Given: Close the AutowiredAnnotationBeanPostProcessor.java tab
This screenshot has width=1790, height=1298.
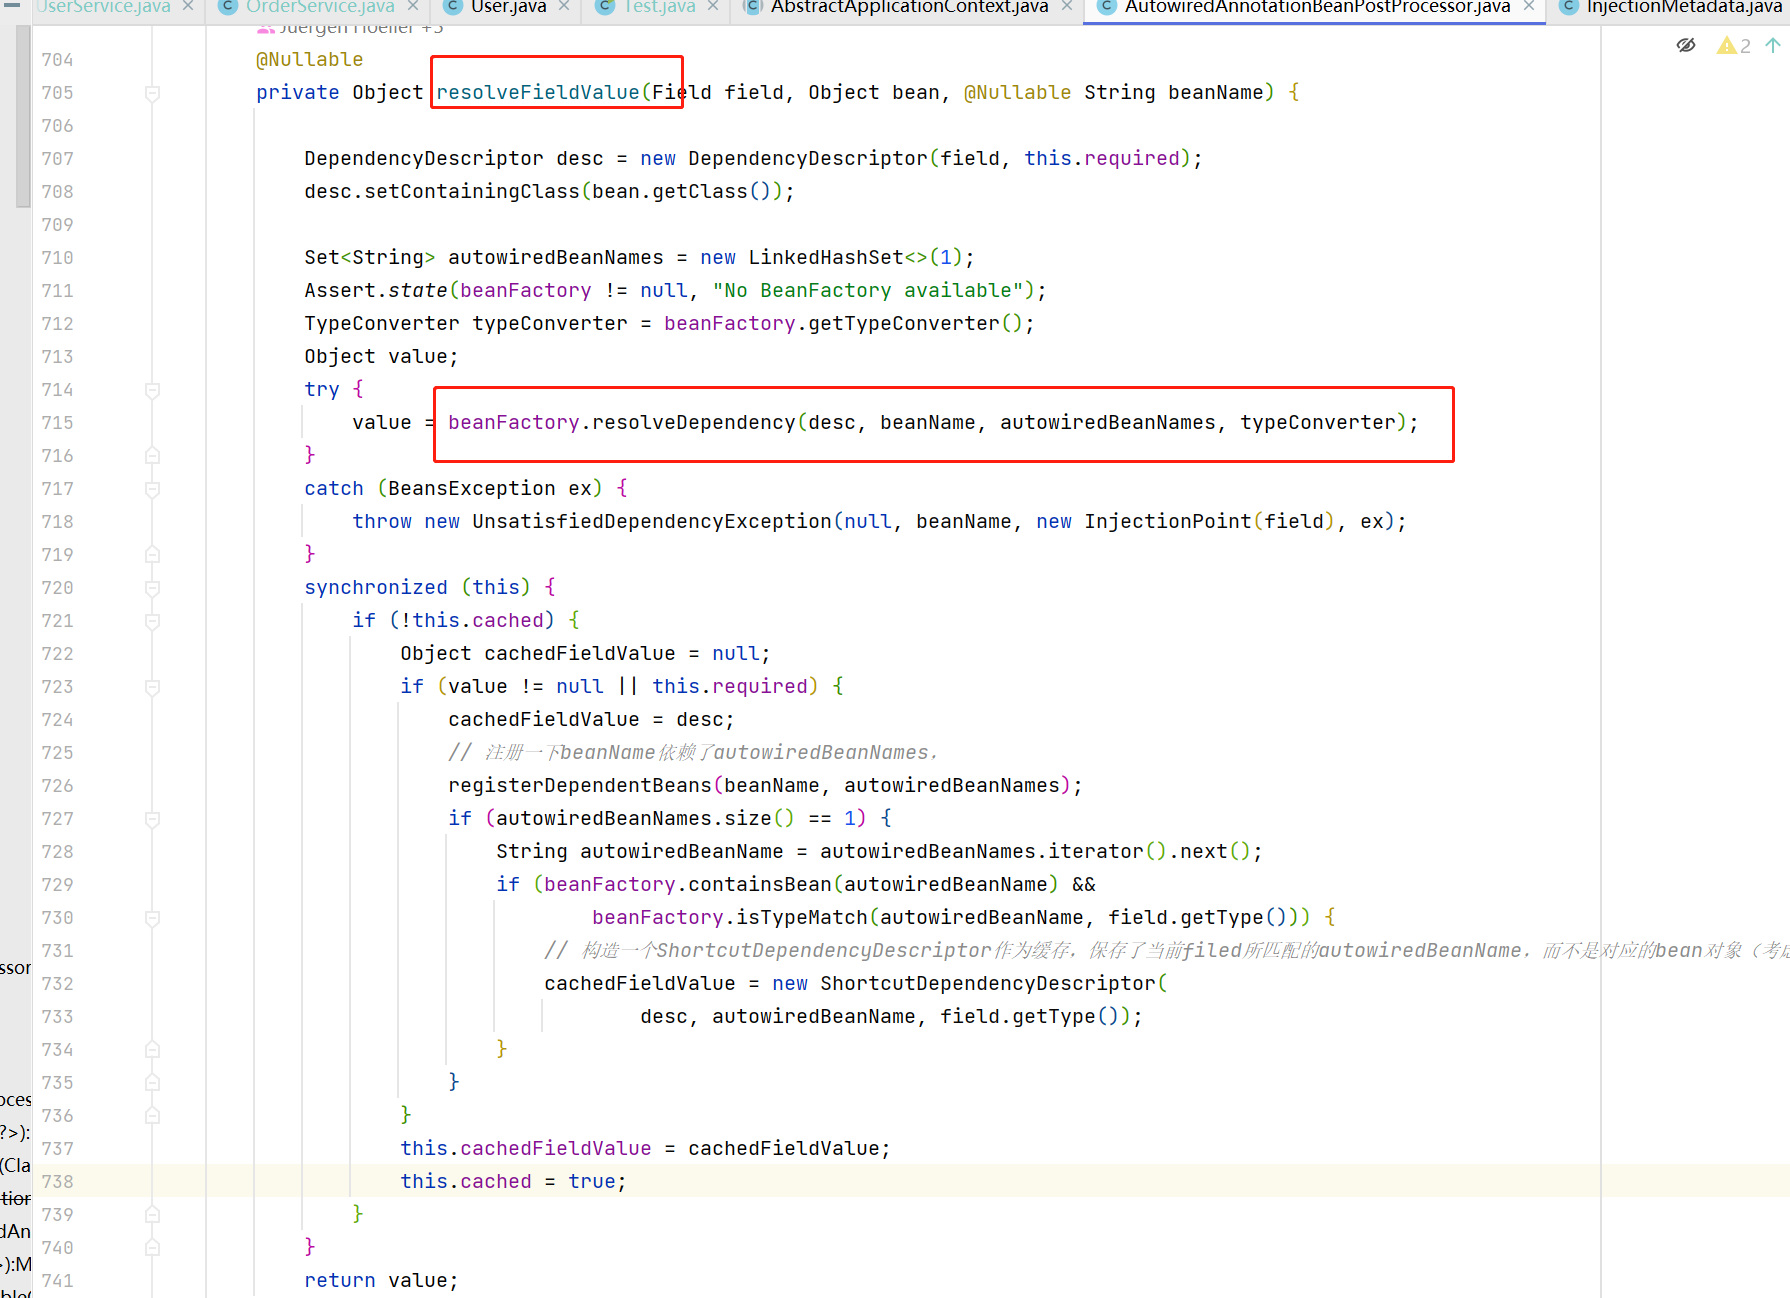Looking at the screenshot, I should [x=1529, y=6].
